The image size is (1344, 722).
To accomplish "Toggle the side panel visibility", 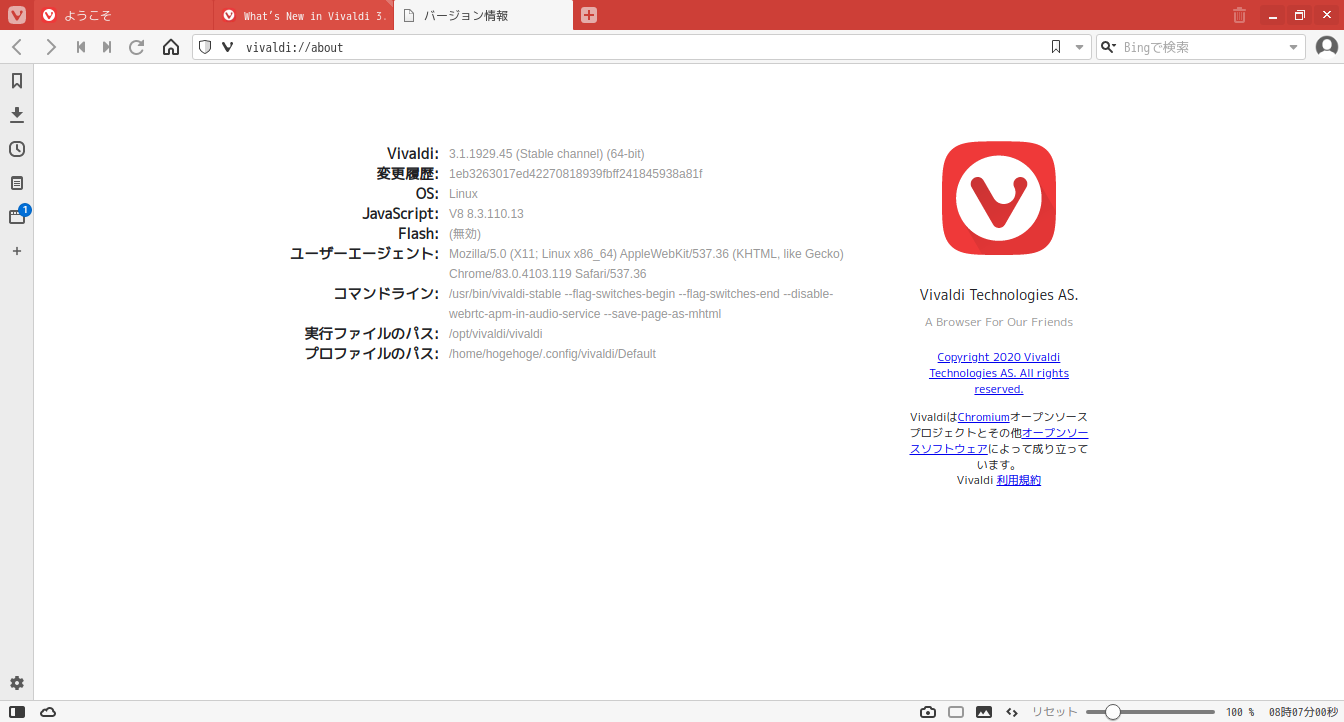I will [x=17, y=712].
